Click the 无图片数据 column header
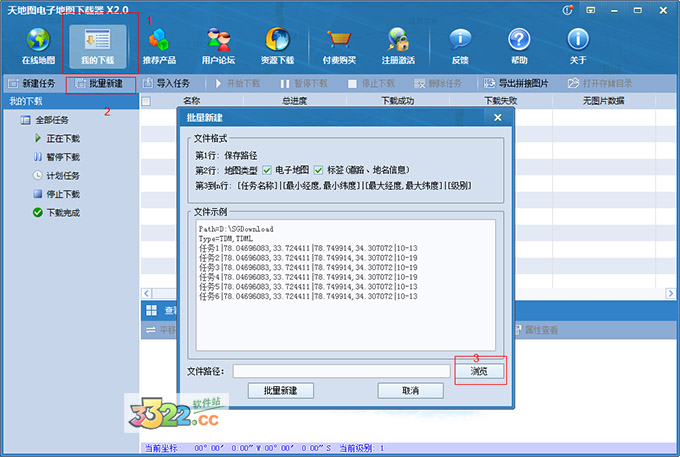Image resolution: width=680 pixels, height=457 pixels. (x=603, y=101)
